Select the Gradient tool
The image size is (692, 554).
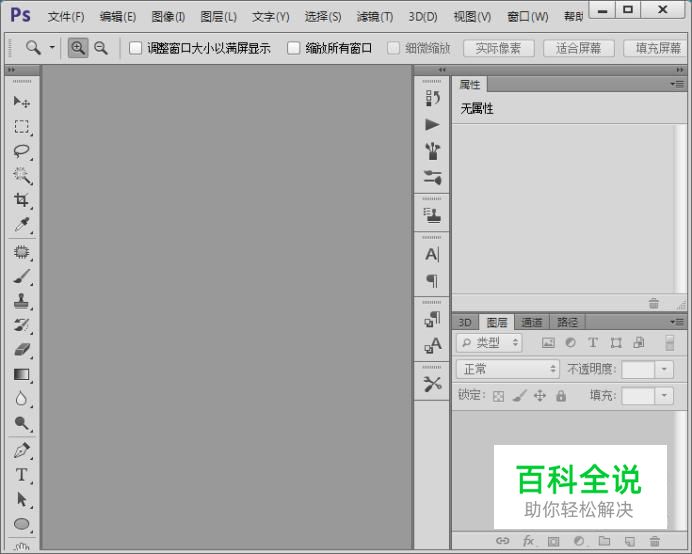[x=22, y=374]
